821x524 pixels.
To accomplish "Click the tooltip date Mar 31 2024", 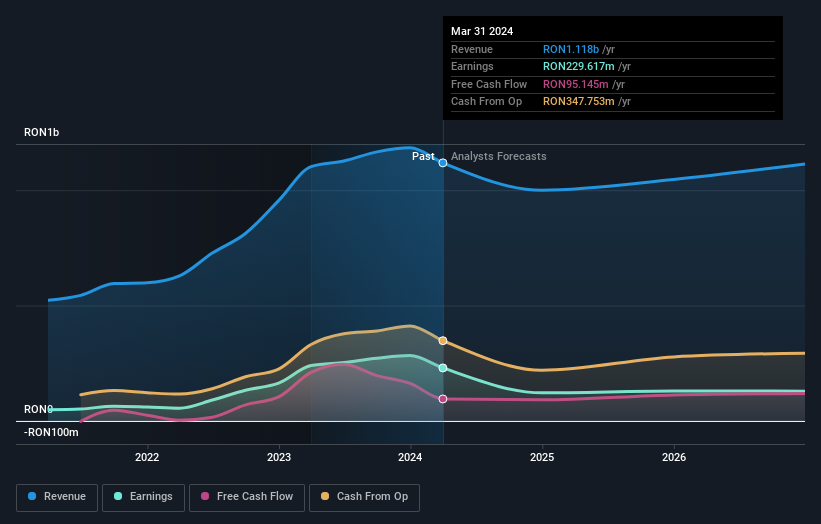I will pos(482,31).
